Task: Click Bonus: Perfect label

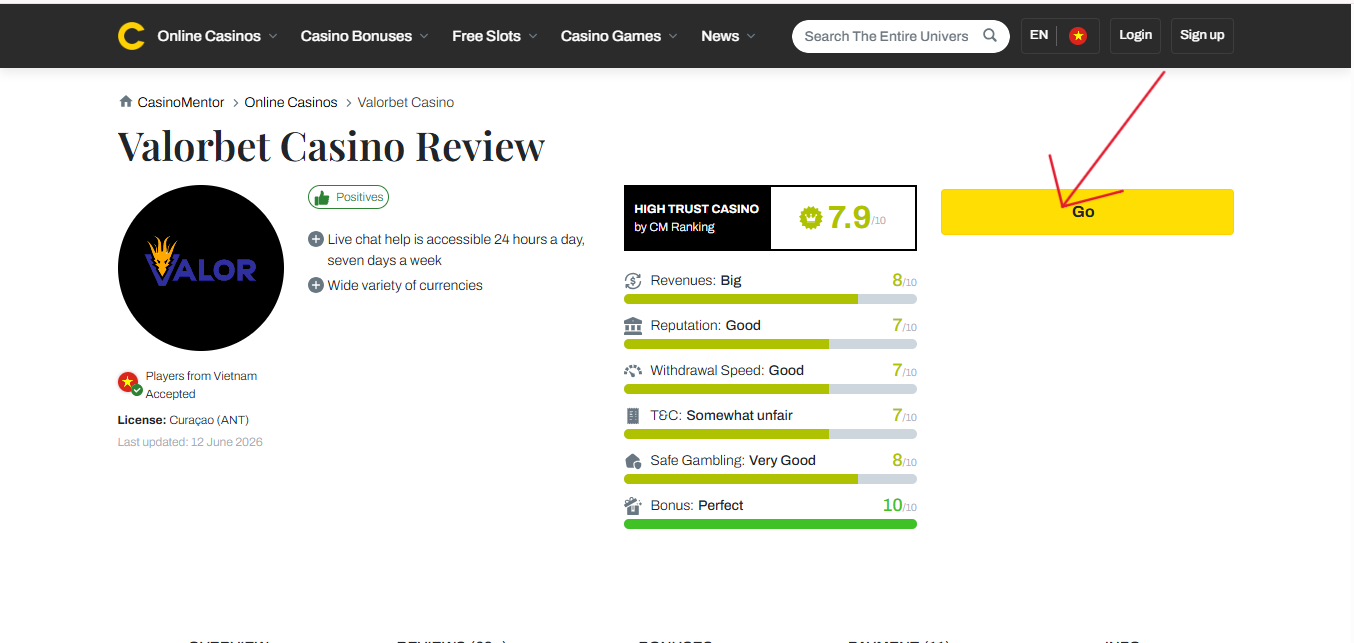Action: tap(697, 506)
